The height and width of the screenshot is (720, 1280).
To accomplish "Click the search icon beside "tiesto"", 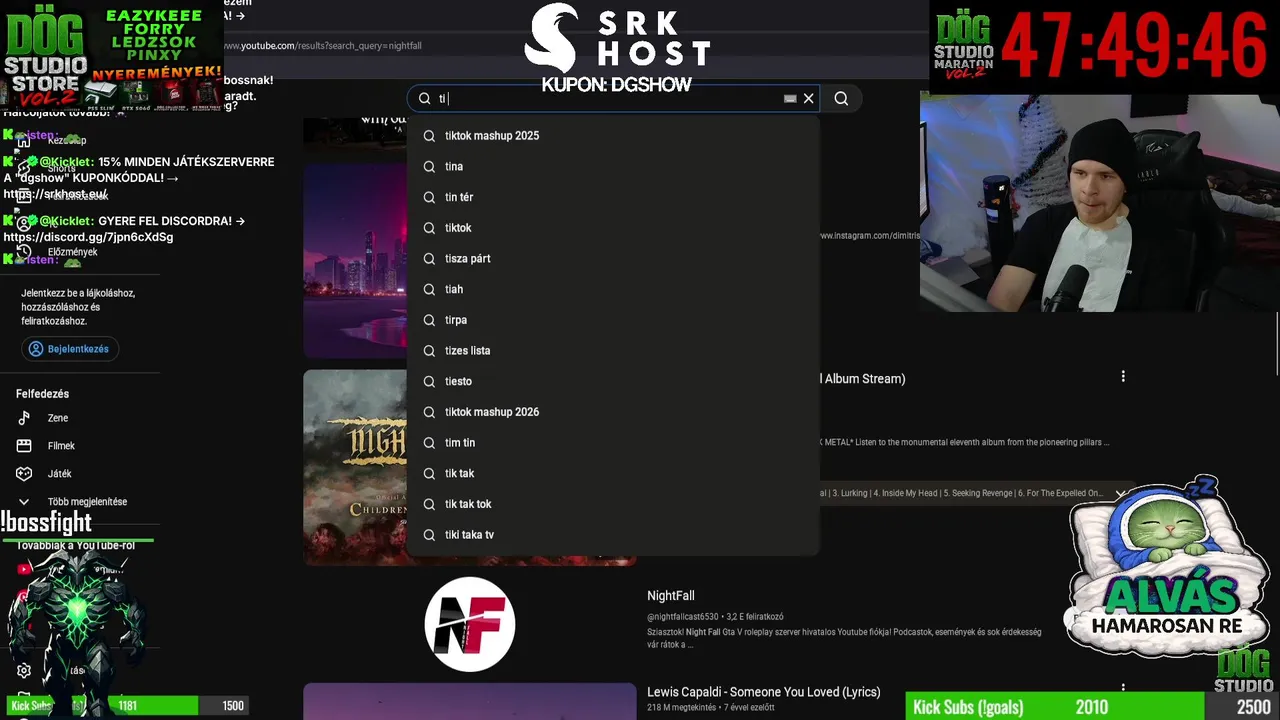I will [x=429, y=381].
